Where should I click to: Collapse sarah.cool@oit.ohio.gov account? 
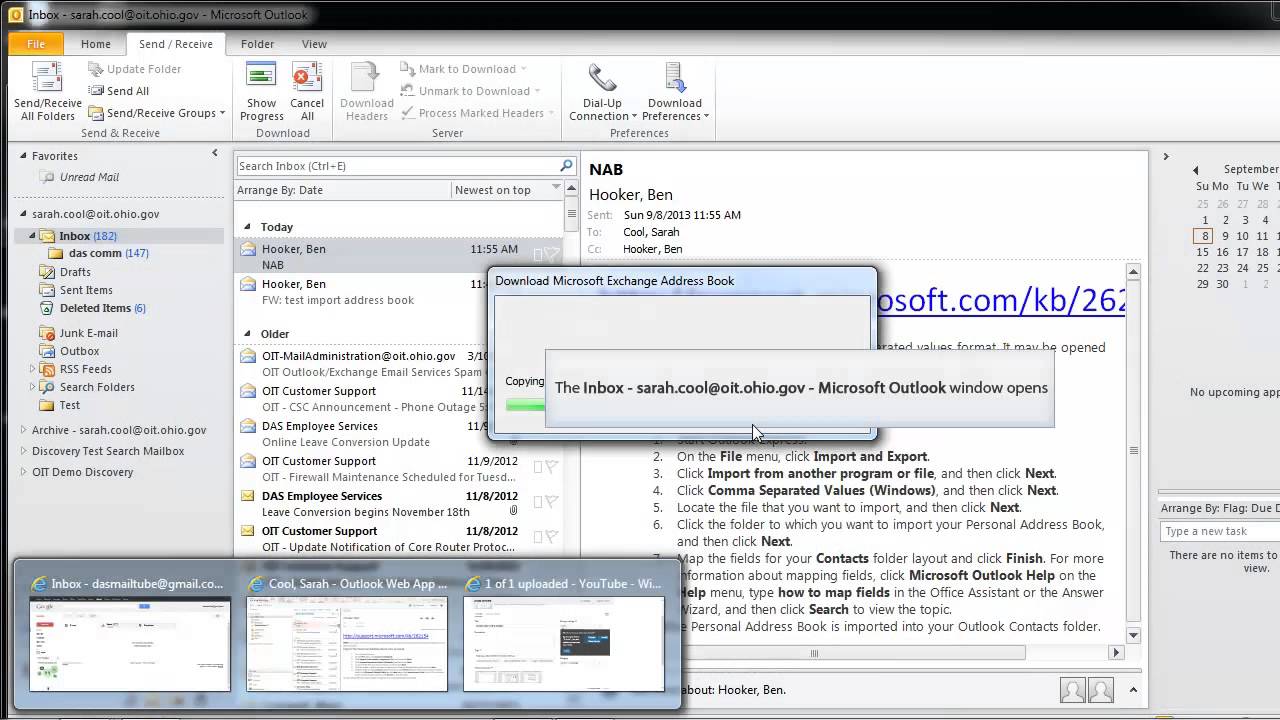click(x=24, y=214)
